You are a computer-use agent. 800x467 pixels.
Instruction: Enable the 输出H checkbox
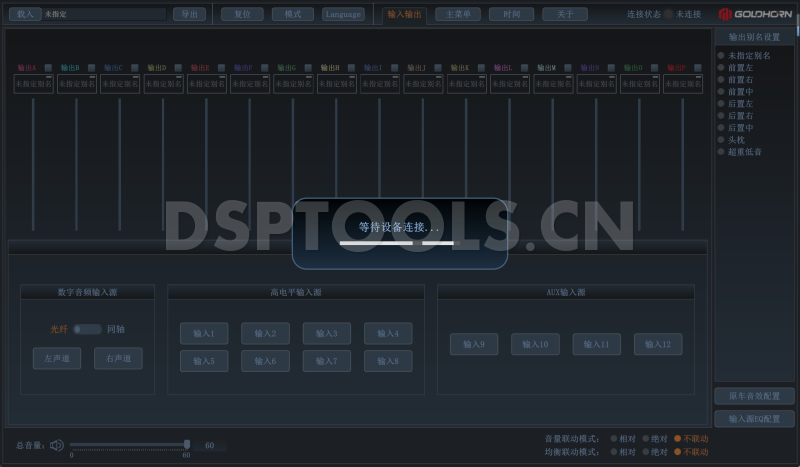(x=352, y=68)
